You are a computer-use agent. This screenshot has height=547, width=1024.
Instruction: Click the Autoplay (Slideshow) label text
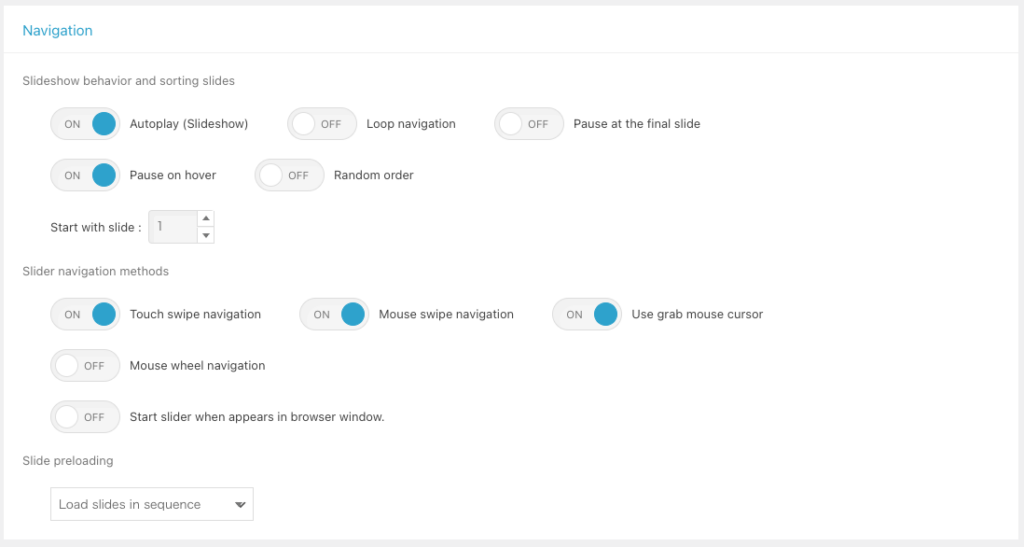(x=189, y=124)
